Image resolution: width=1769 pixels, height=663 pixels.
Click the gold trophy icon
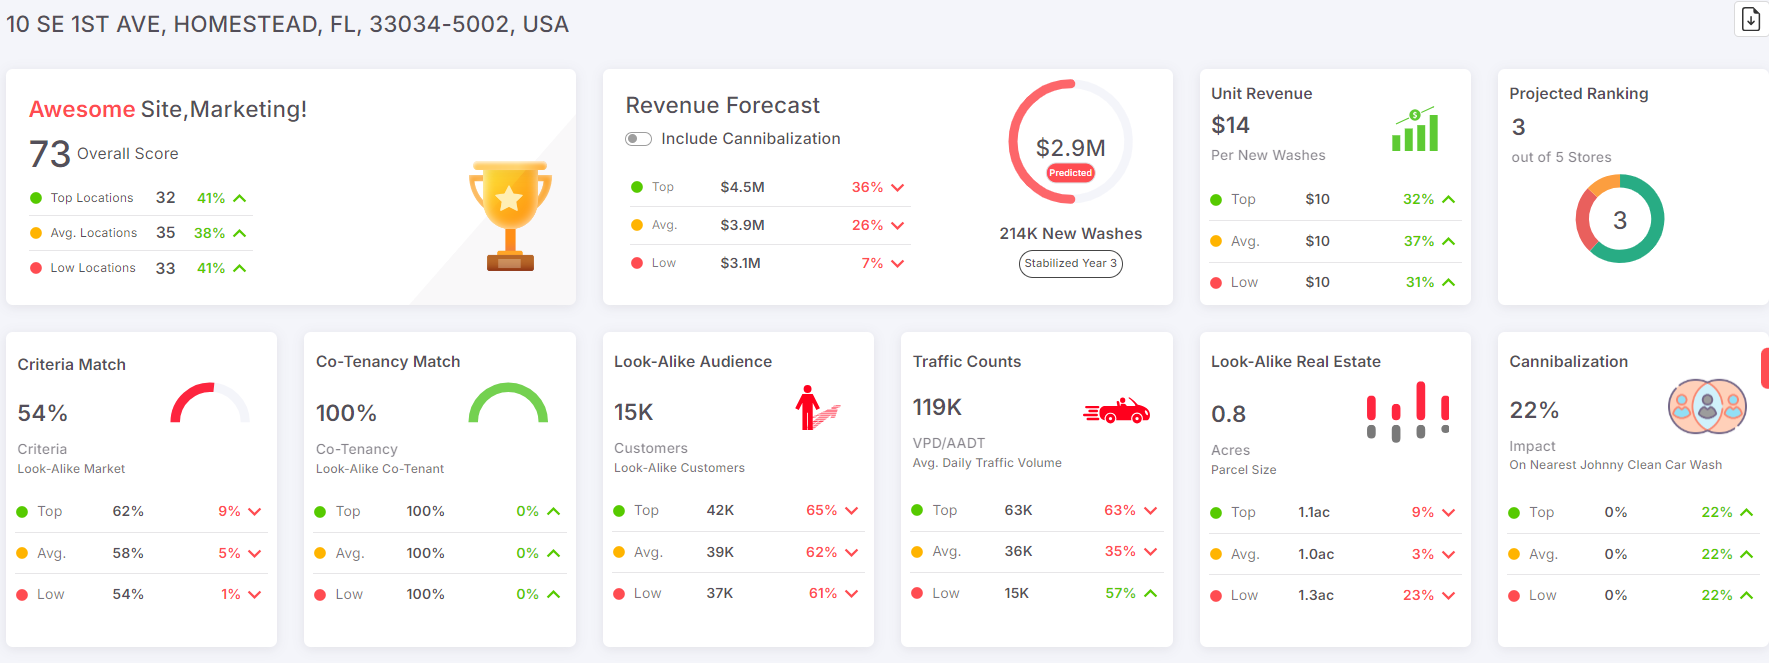510,216
